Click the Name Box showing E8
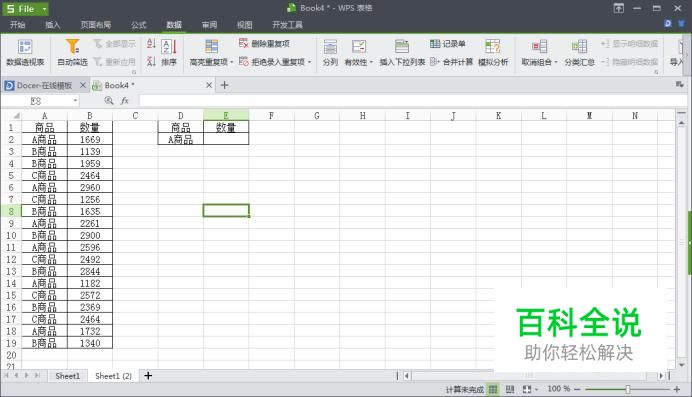Image resolution: width=692 pixels, height=397 pixels. click(x=36, y=101)
